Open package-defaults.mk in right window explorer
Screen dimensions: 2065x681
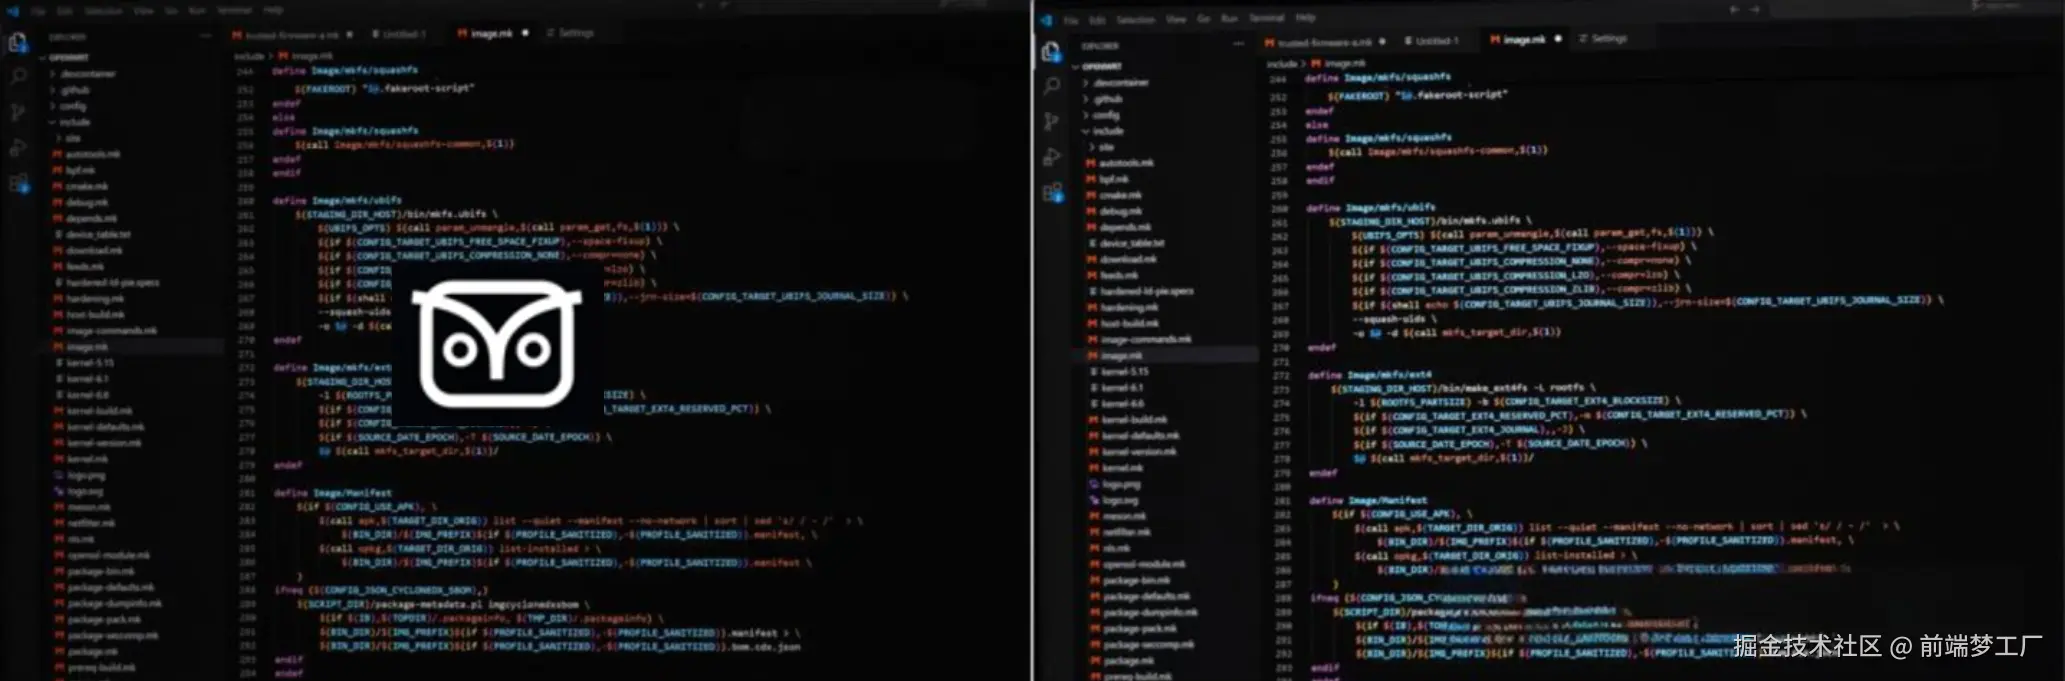click(1146, 596)
